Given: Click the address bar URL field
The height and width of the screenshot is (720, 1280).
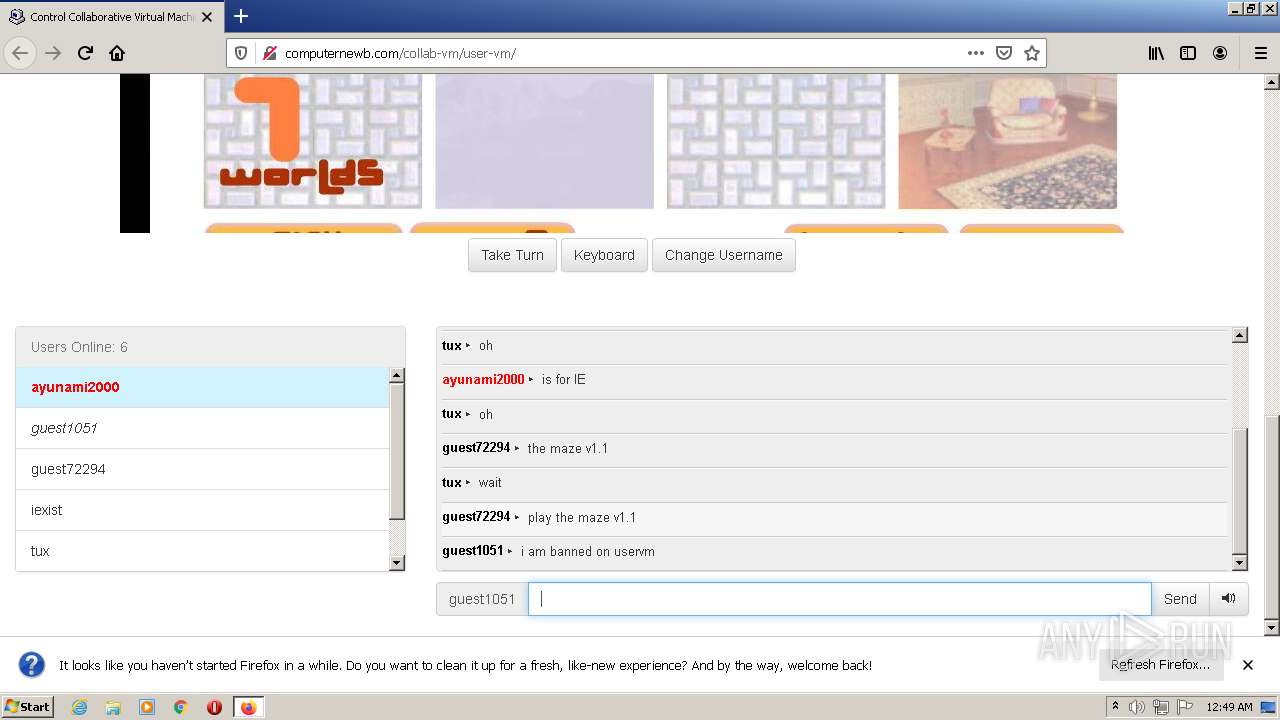Looking at the screenshot, I should pos(620,53).
